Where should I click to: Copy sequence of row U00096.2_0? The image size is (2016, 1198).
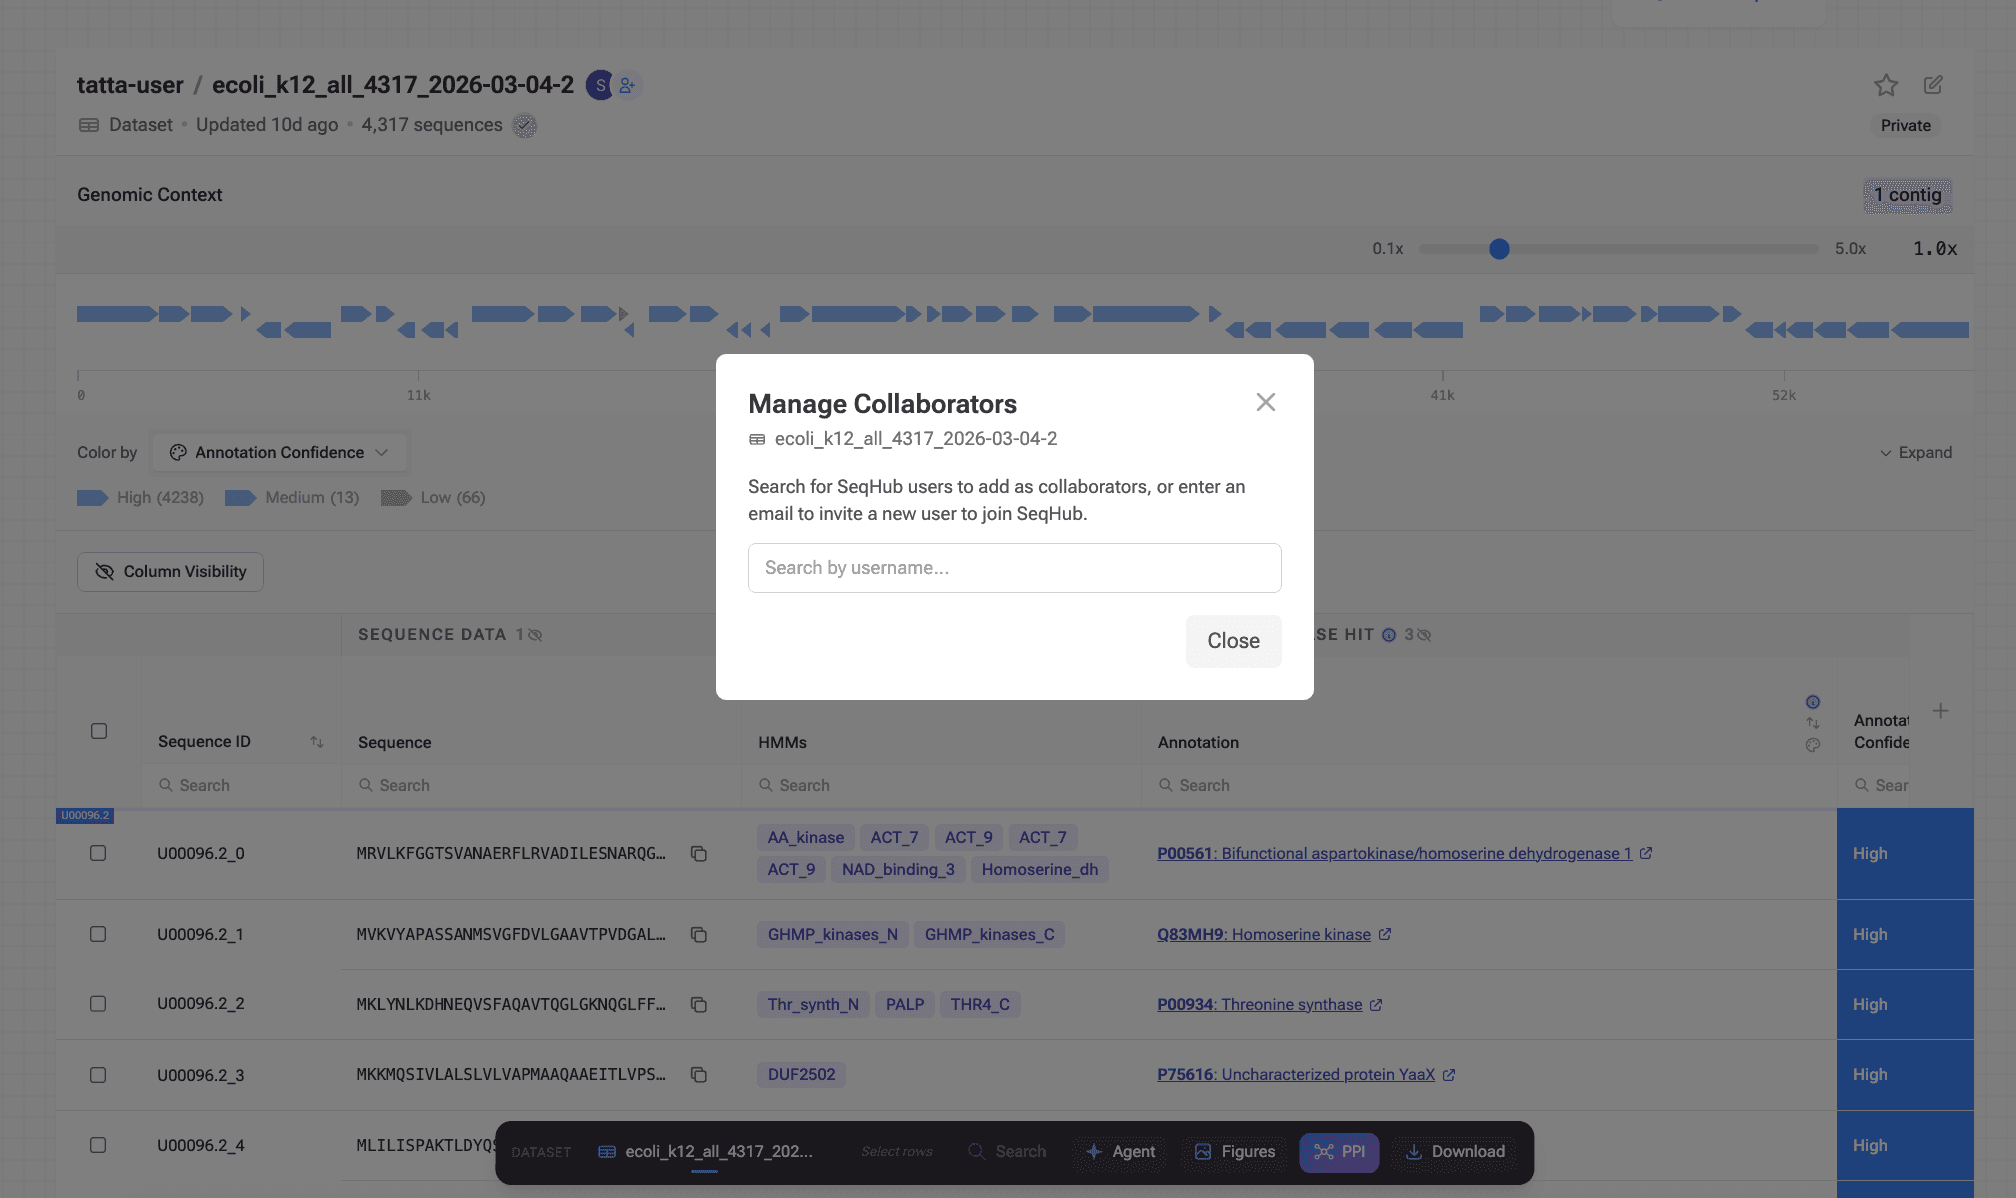(699, 854)
